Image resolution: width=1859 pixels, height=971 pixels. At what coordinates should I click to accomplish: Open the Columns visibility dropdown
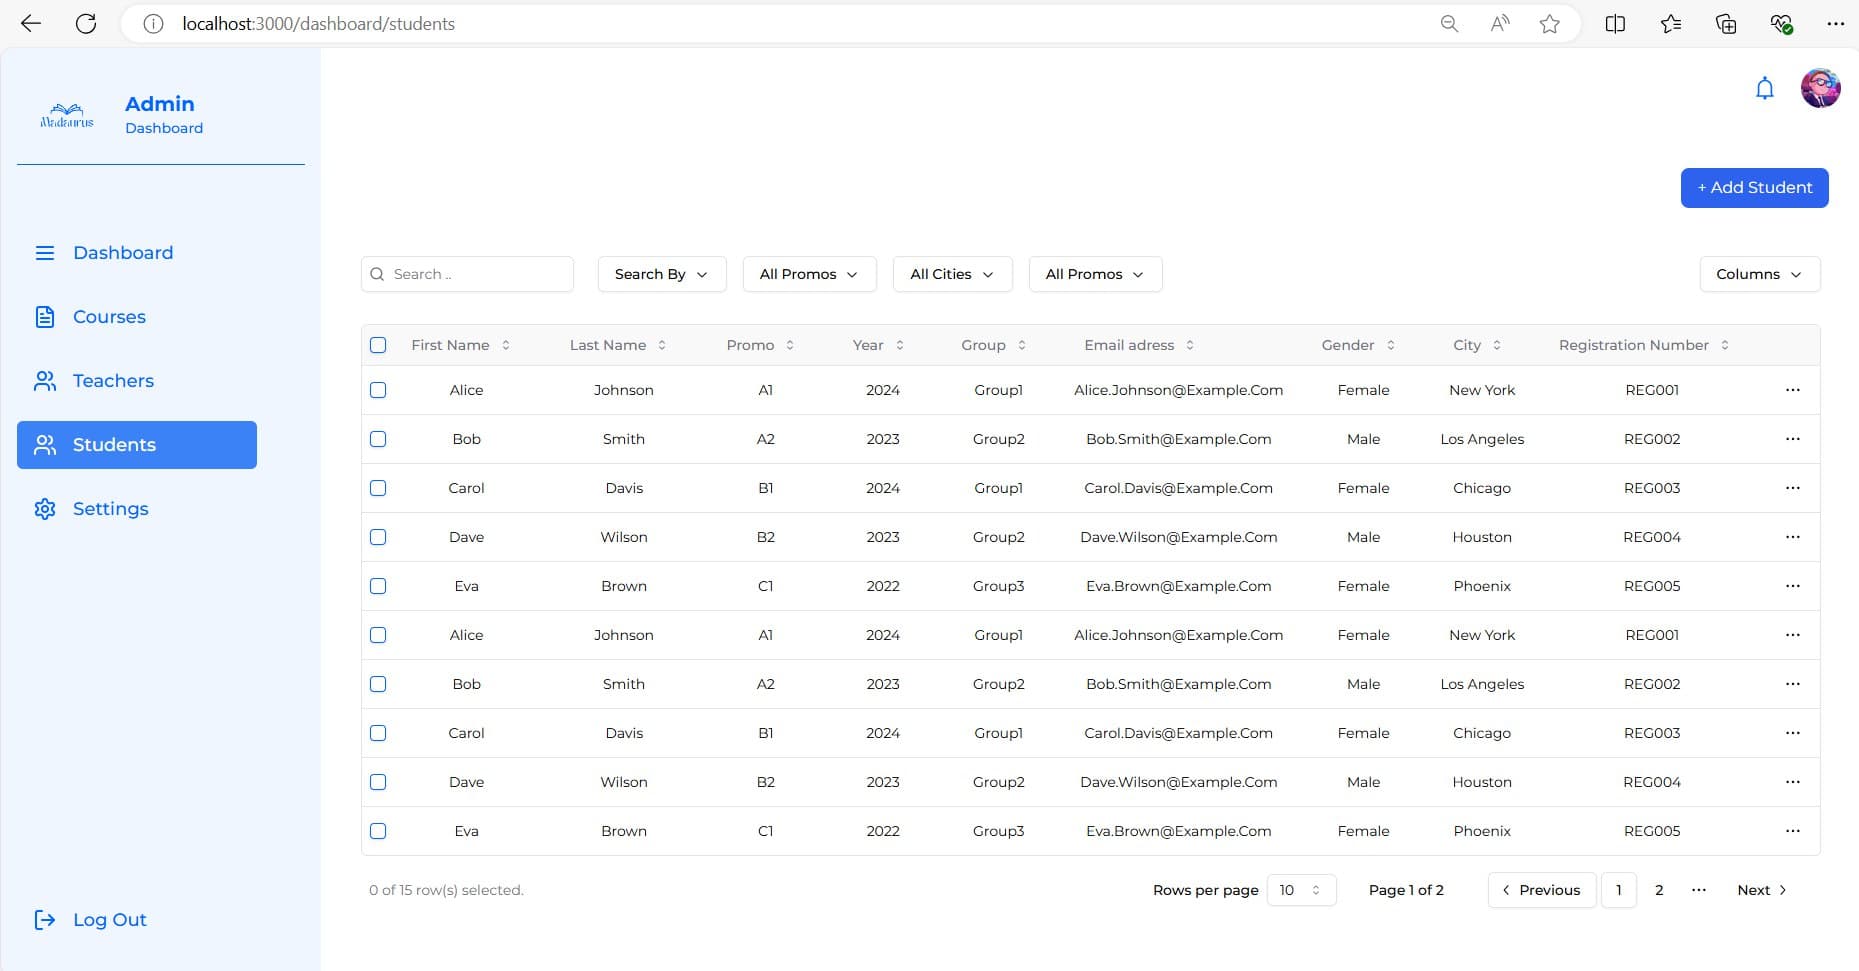1759,274
